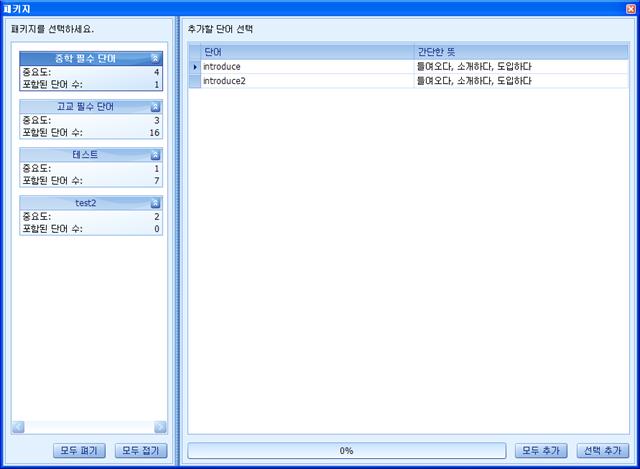This screenshot has width=640, height=469.
Task: Click 중요도 row under 테스트
Action: [91, 169]
